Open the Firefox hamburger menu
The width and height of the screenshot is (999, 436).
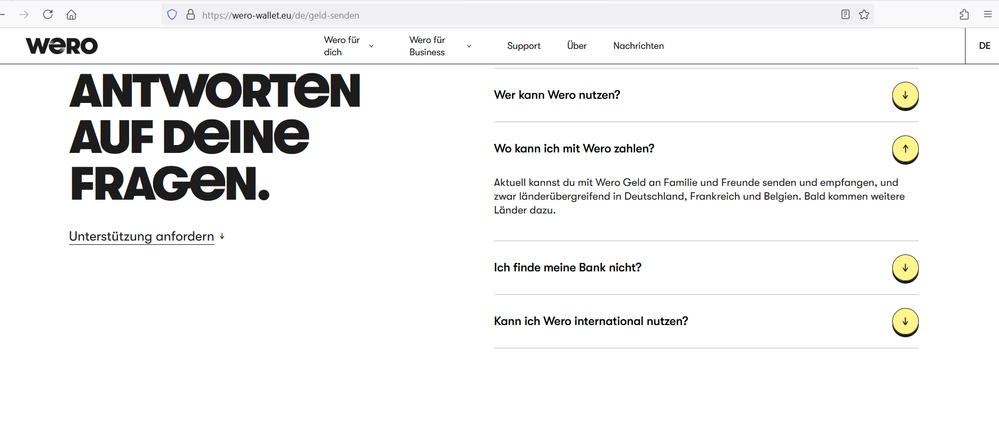tap(988, 15)
